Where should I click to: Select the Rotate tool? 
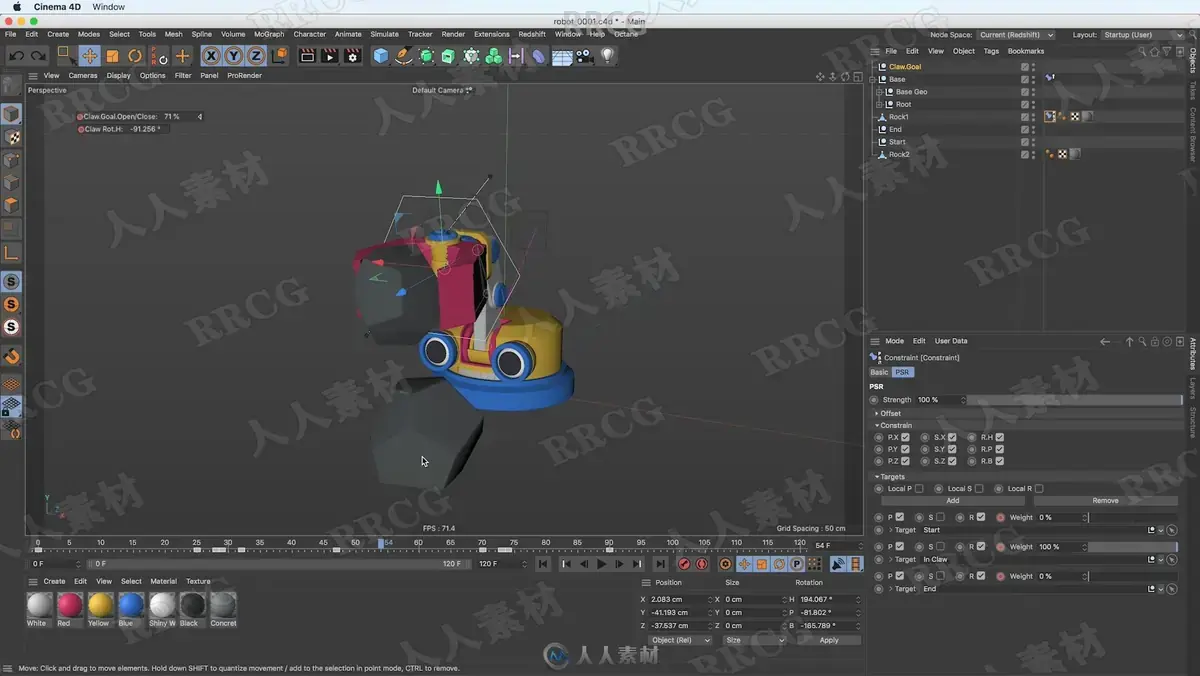click(x=135, y=56)
